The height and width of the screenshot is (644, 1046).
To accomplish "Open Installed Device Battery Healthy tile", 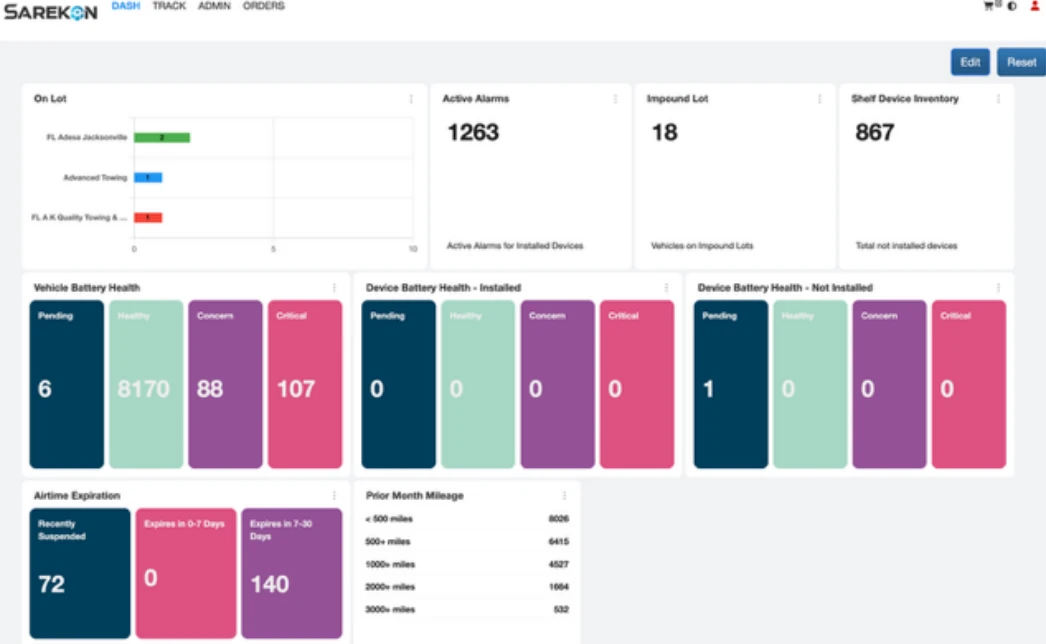I will 478,384.
